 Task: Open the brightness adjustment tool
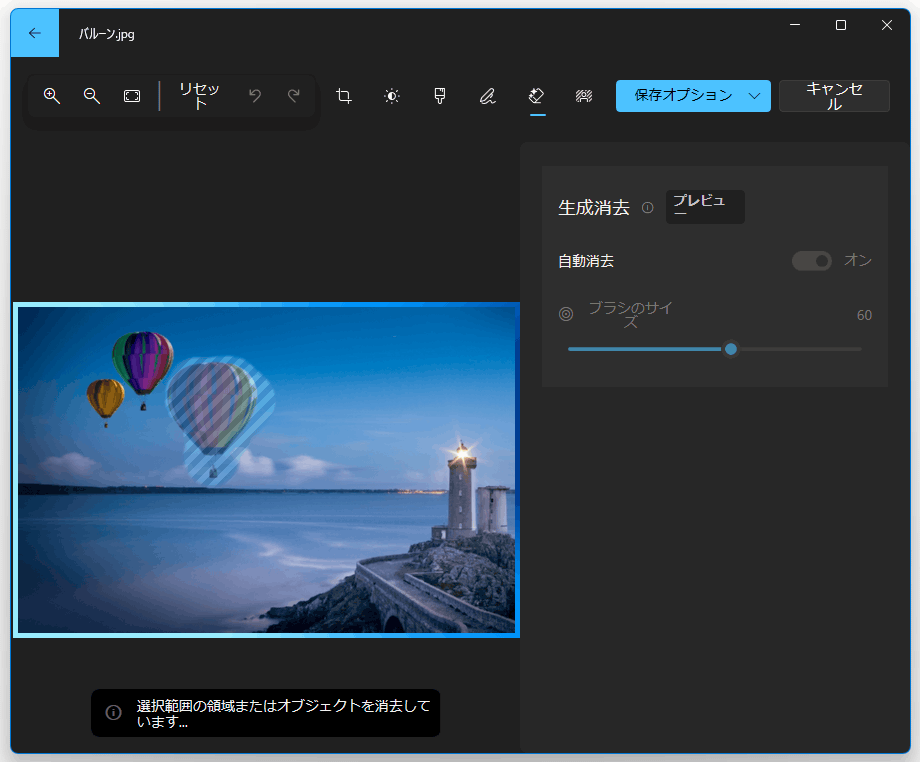tap(392, 96)
